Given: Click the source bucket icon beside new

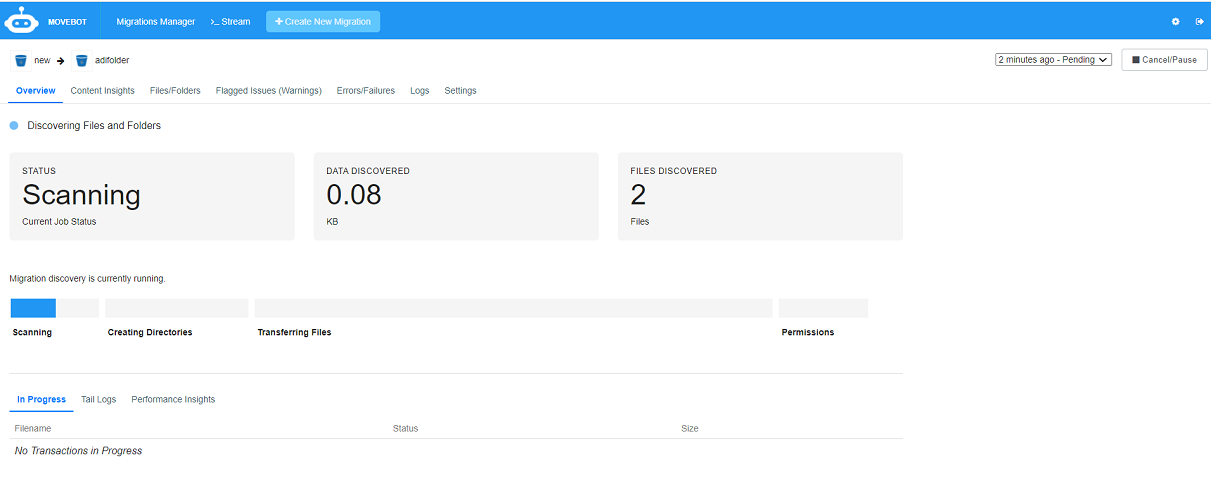Looking at the screenshot, I should tap(21, 61).
